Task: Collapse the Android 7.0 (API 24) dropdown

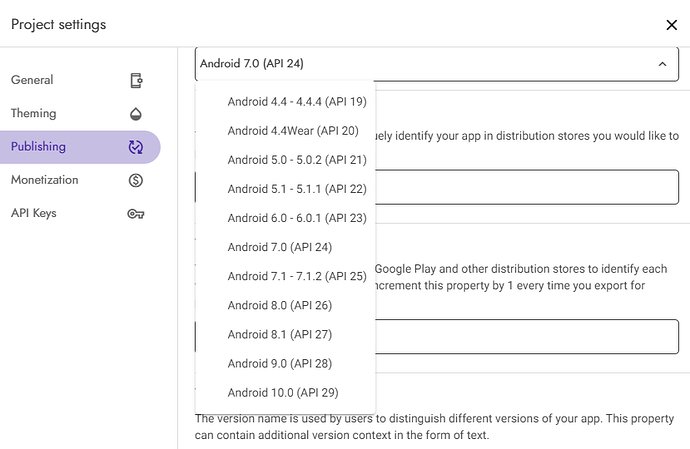Action: coord(437,64)
